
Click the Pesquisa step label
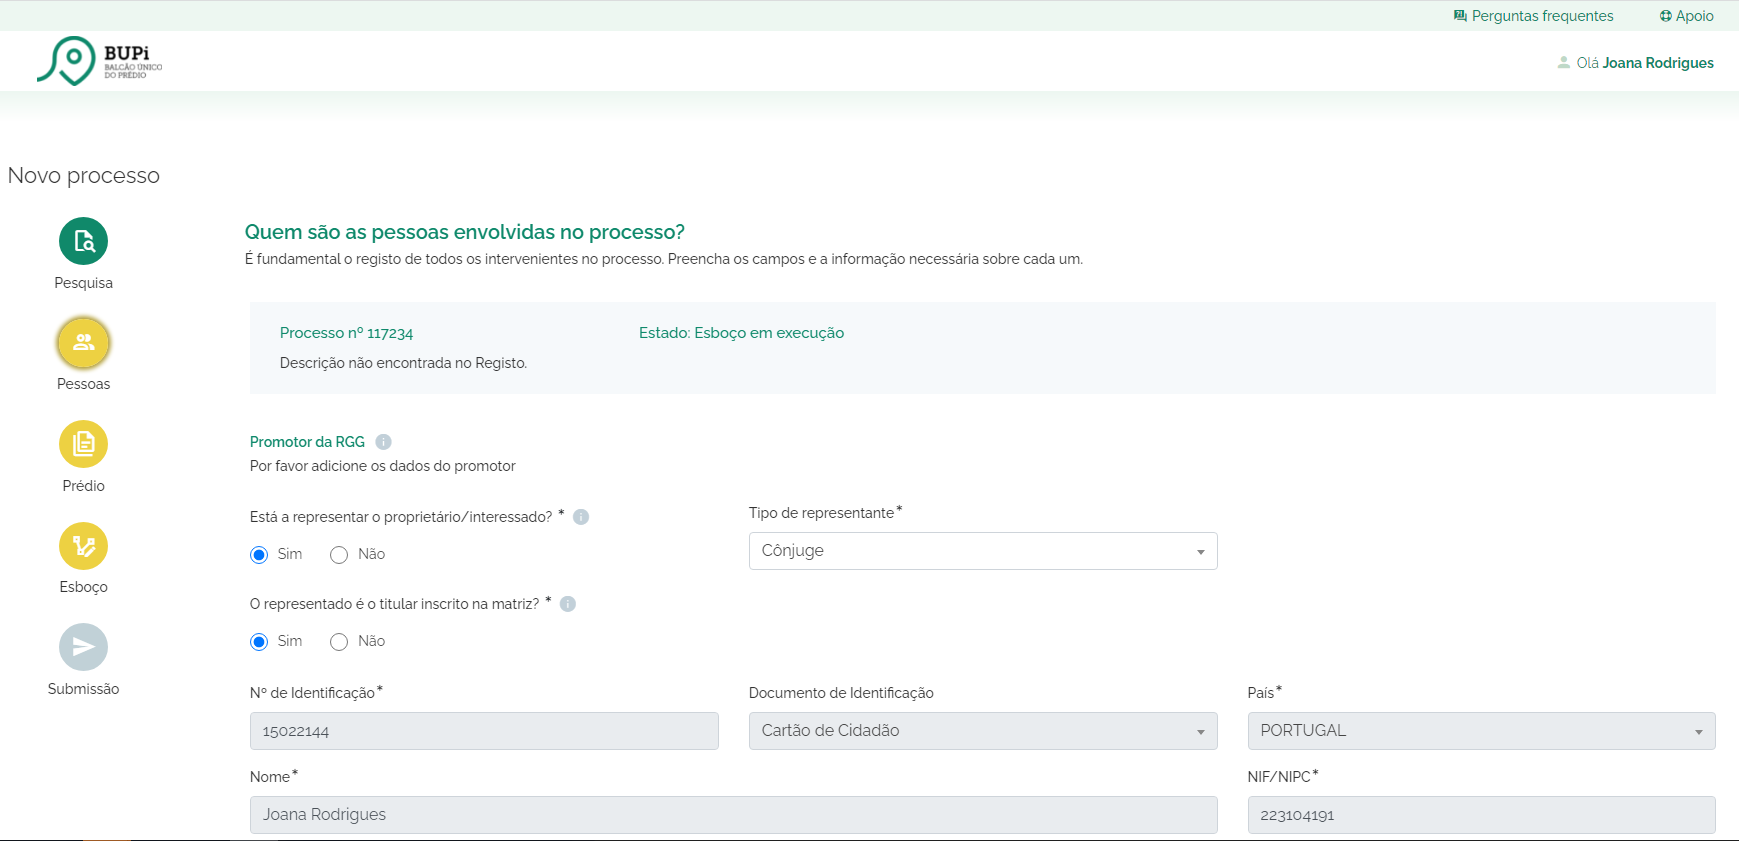pos(83,283)
